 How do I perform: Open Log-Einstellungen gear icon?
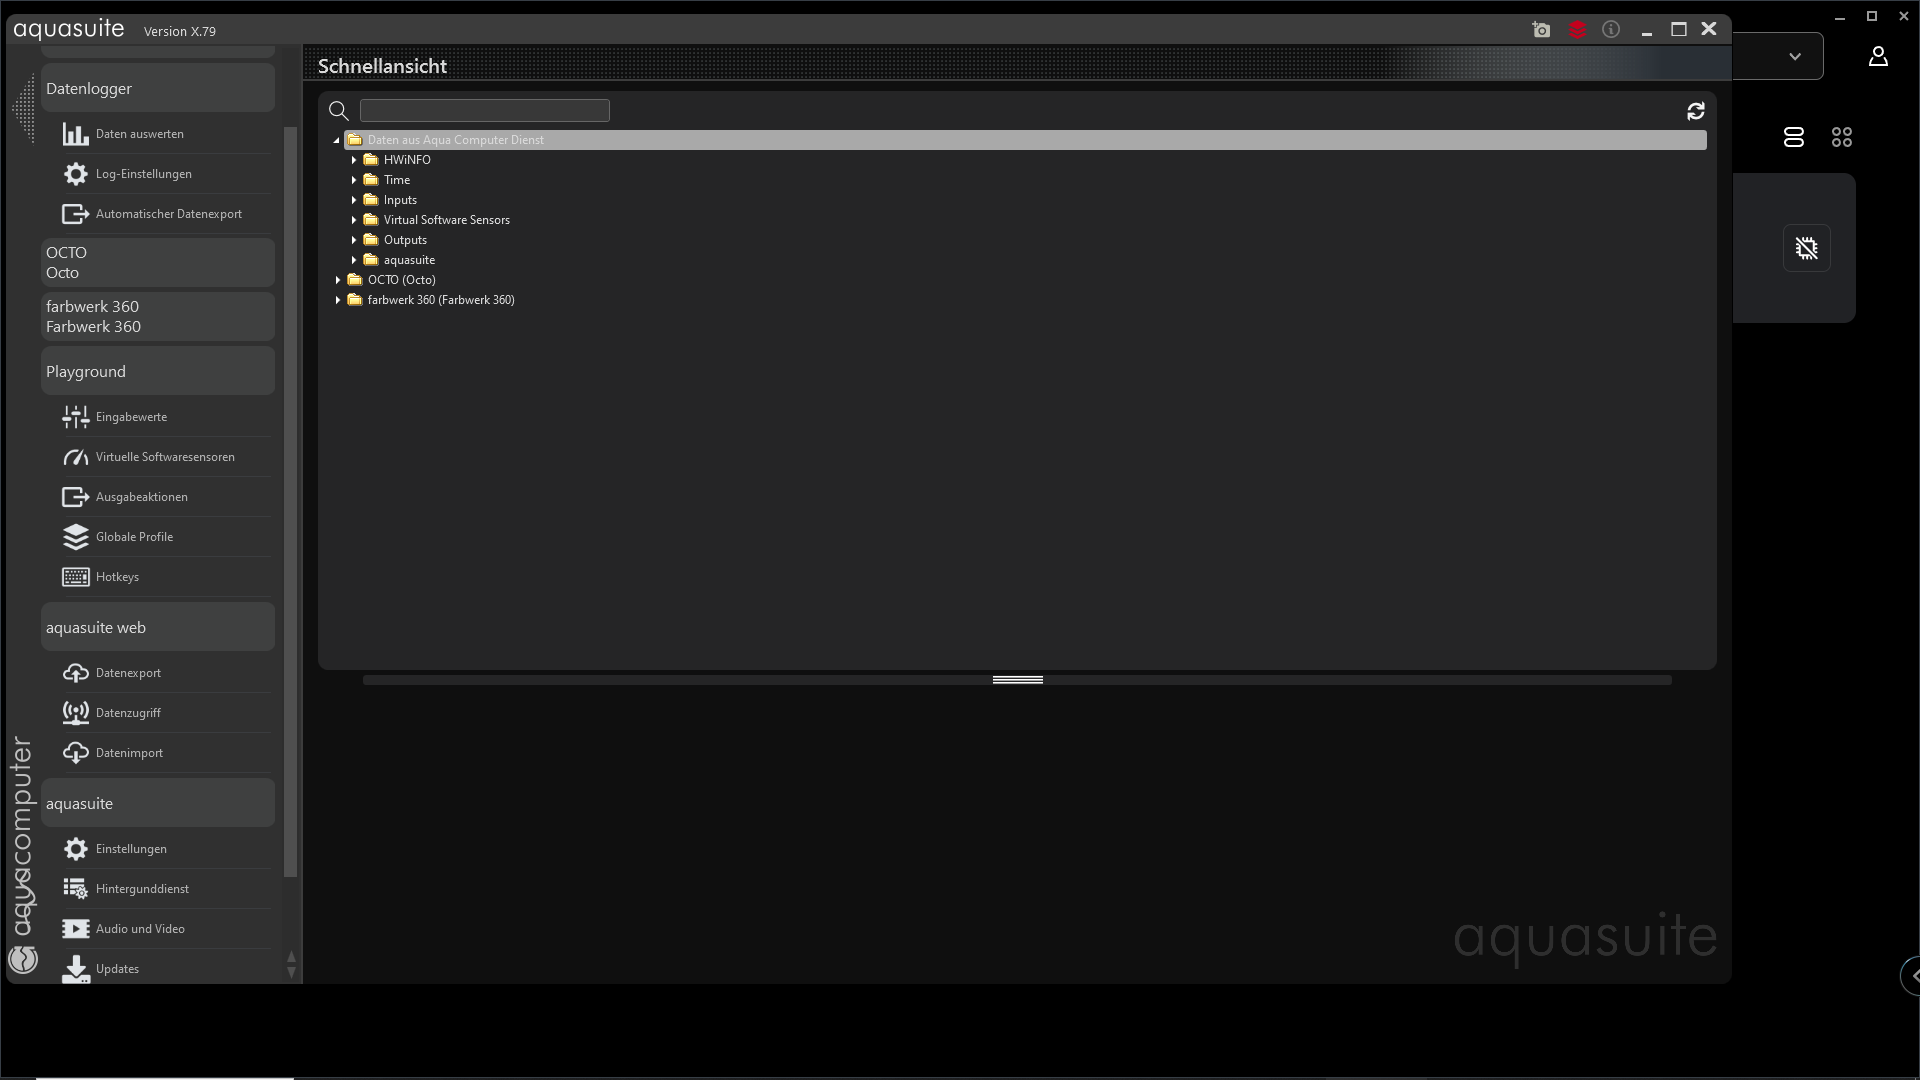click(76, 174)
